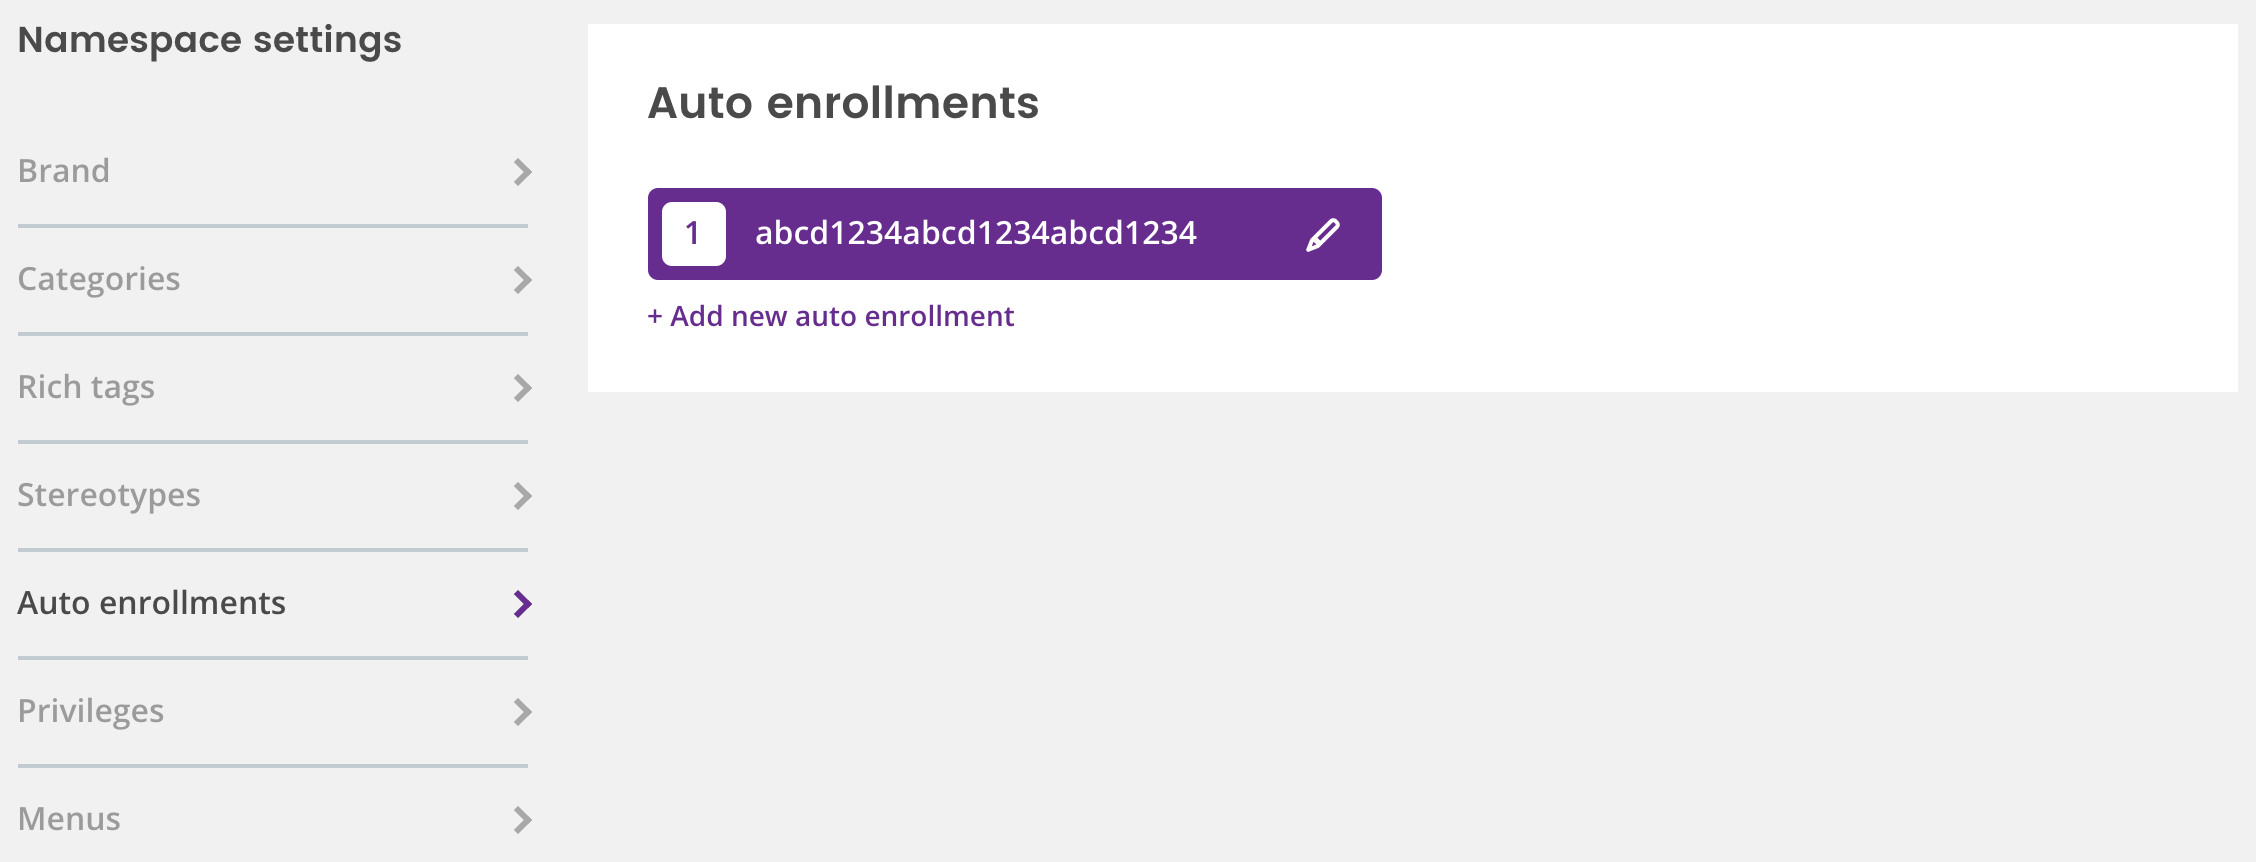
Task: Open the Privileges settings section
Action: click(273, 712)
